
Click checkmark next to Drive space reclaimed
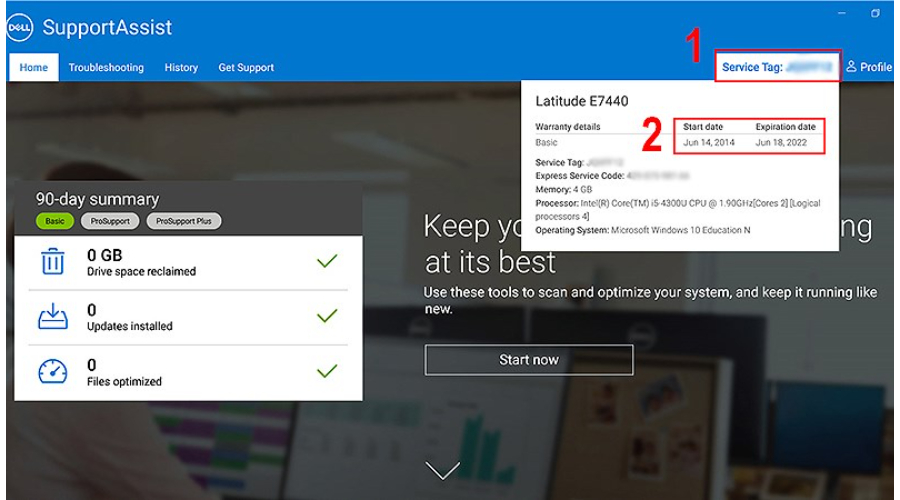point(327,262)
